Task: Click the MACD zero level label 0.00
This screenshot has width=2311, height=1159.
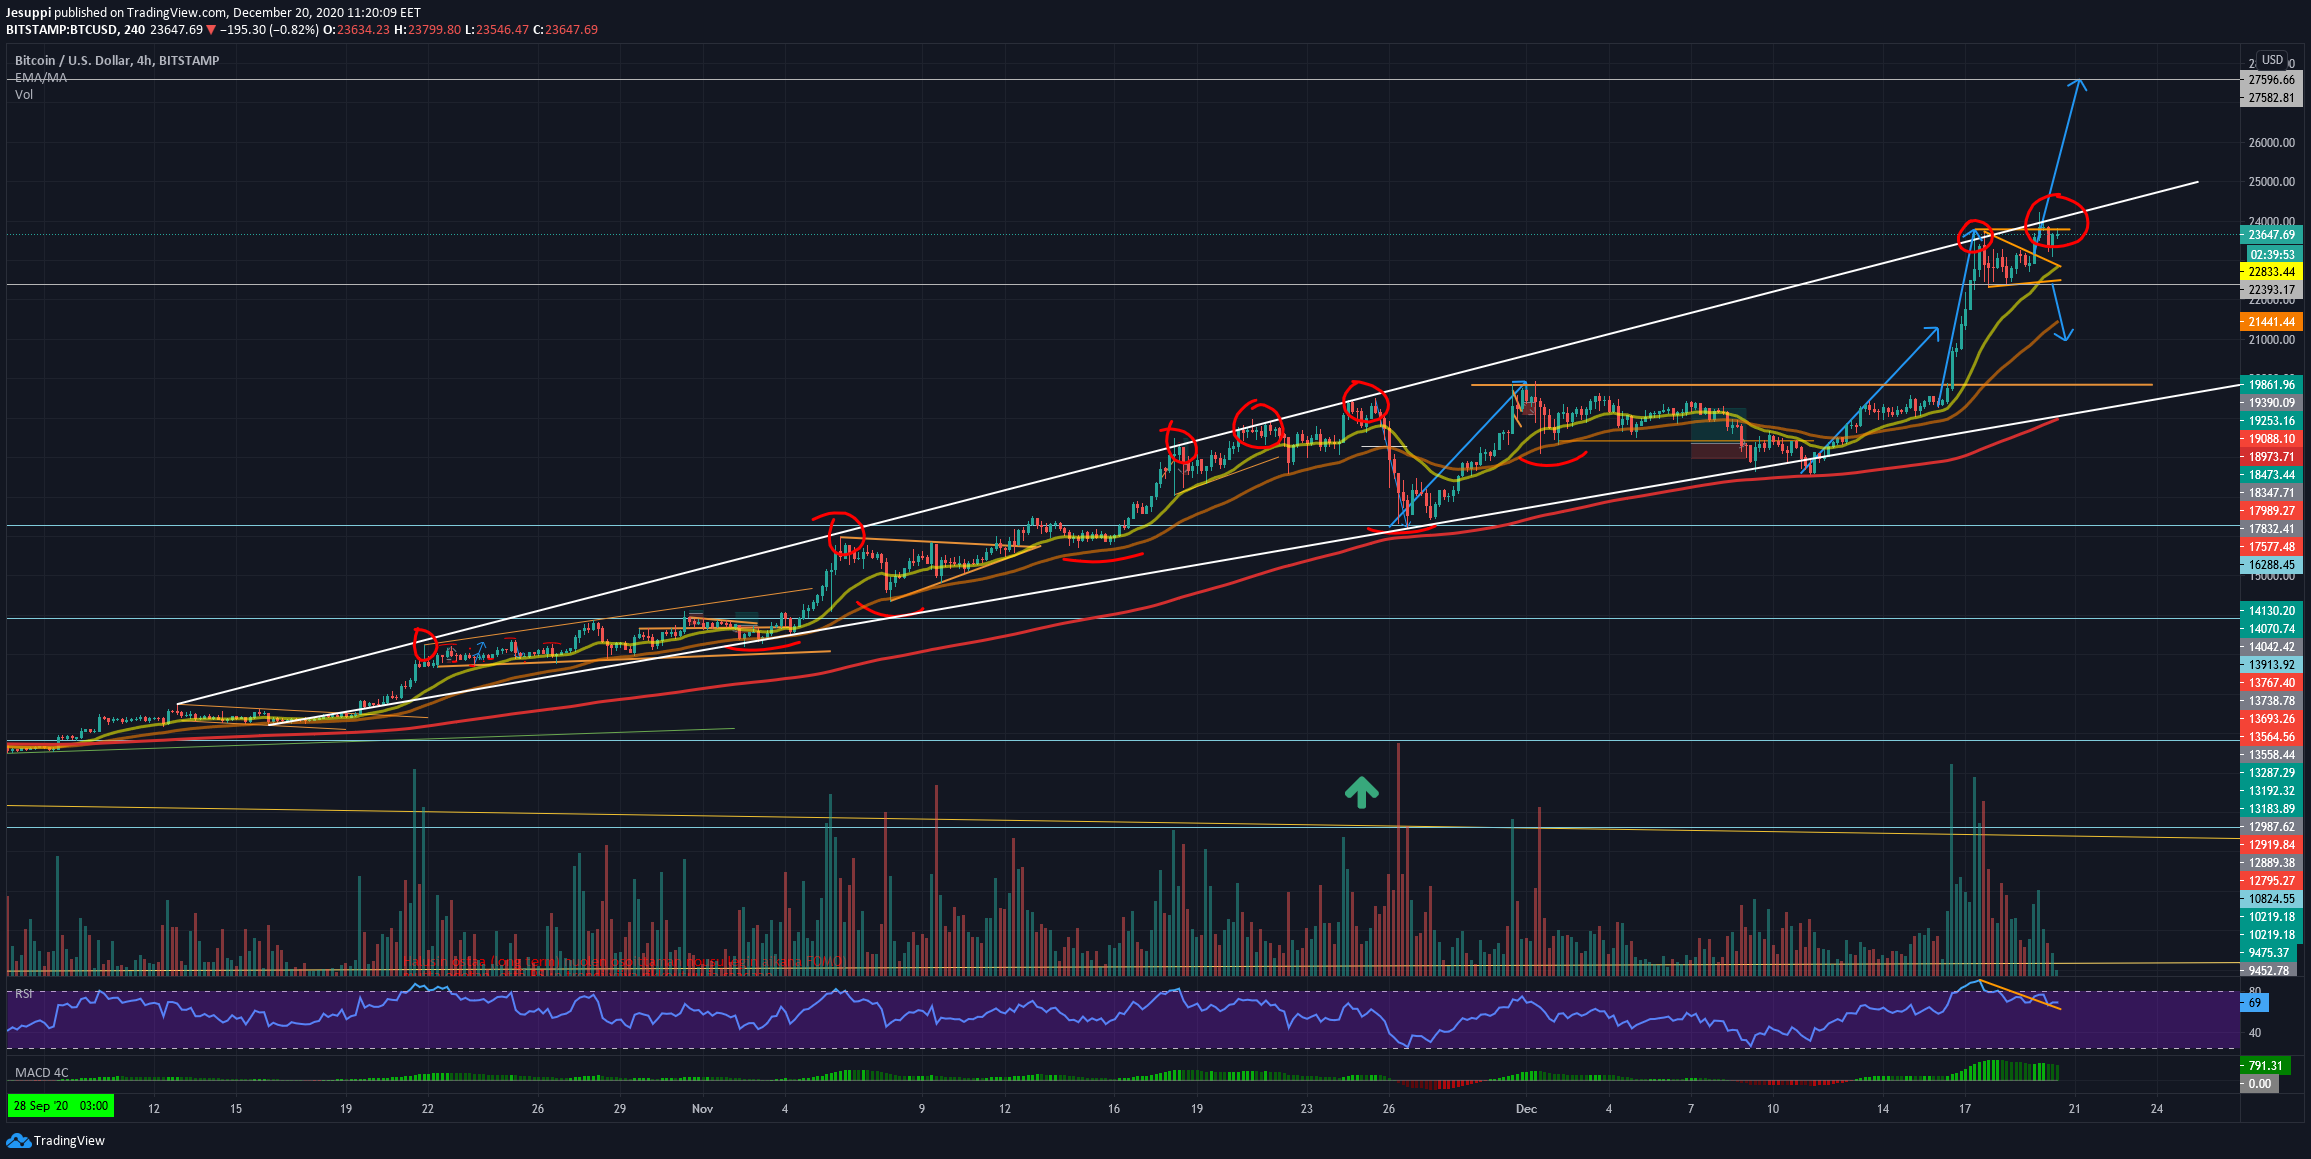Action: 2260,1084
